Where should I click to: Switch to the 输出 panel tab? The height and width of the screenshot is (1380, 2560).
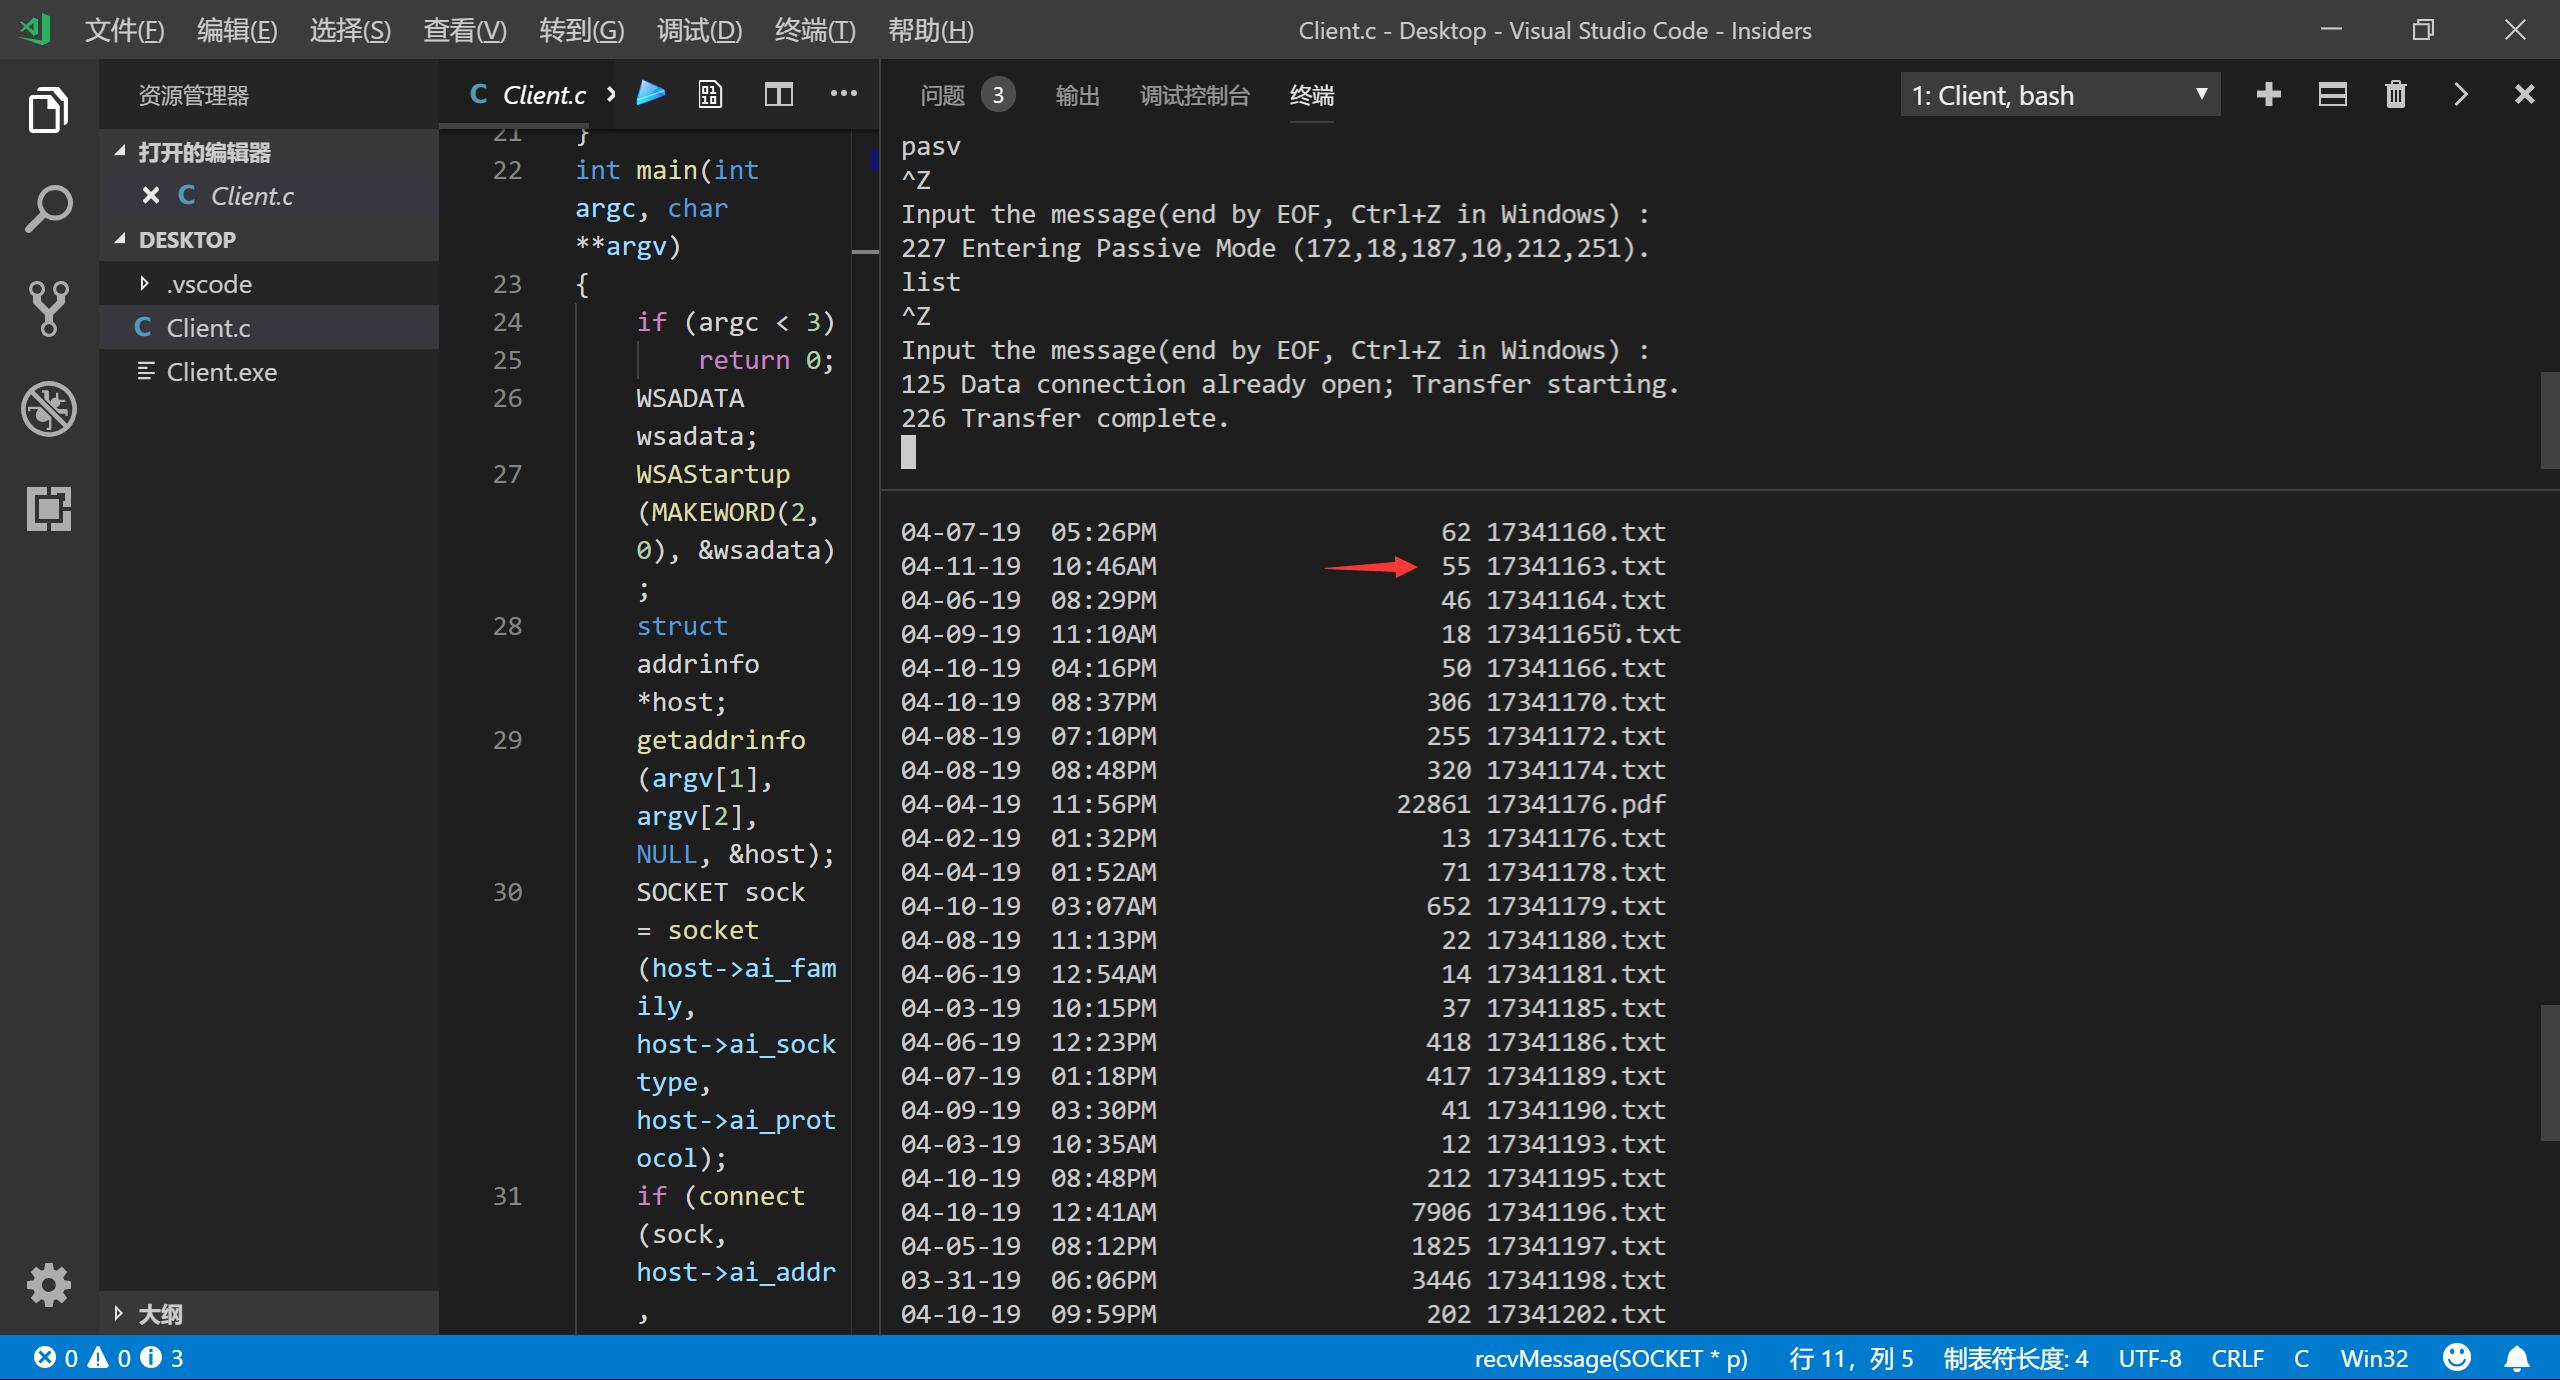tap(1077, 95)
